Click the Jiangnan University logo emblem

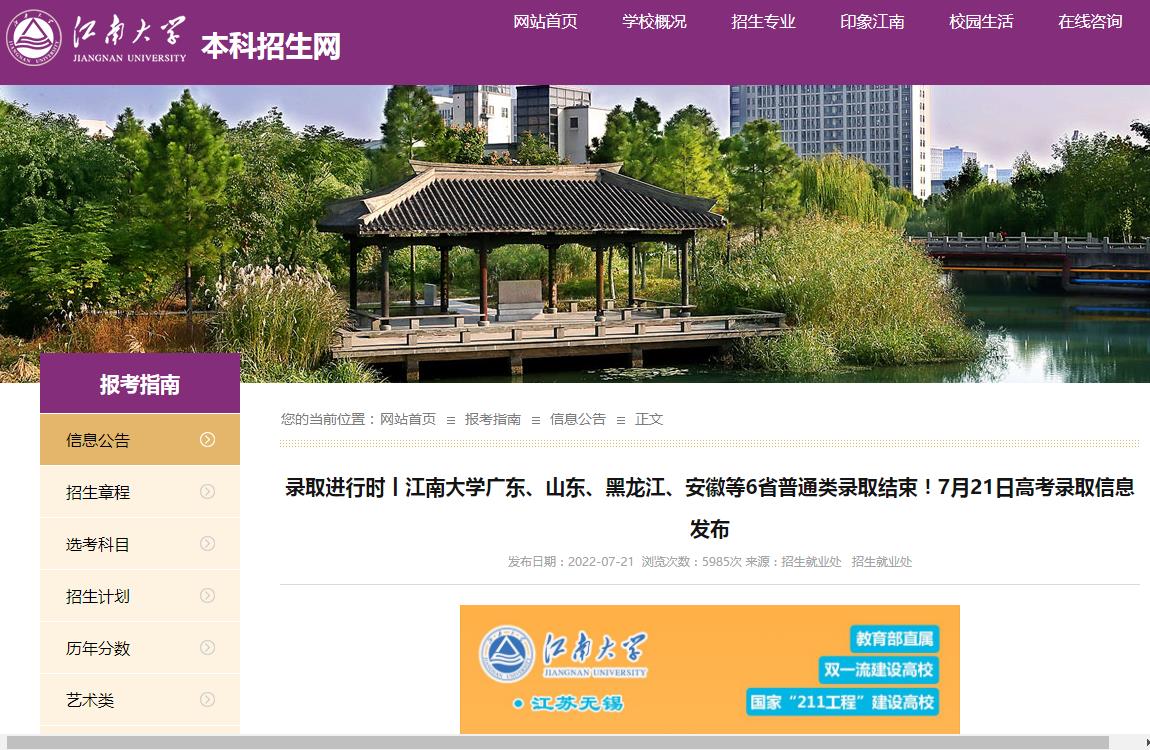pyautogui.click(x=34, y=38)
